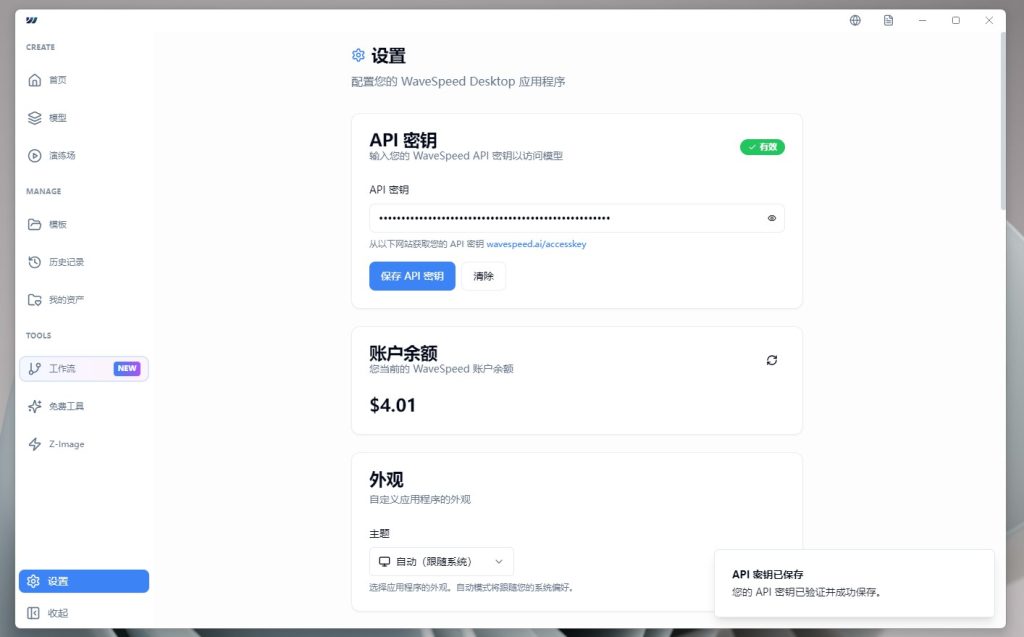Click the $4.01 balance value
Image resolution: width=1024 pixels, height=637 pixels.
coord(392,405)
